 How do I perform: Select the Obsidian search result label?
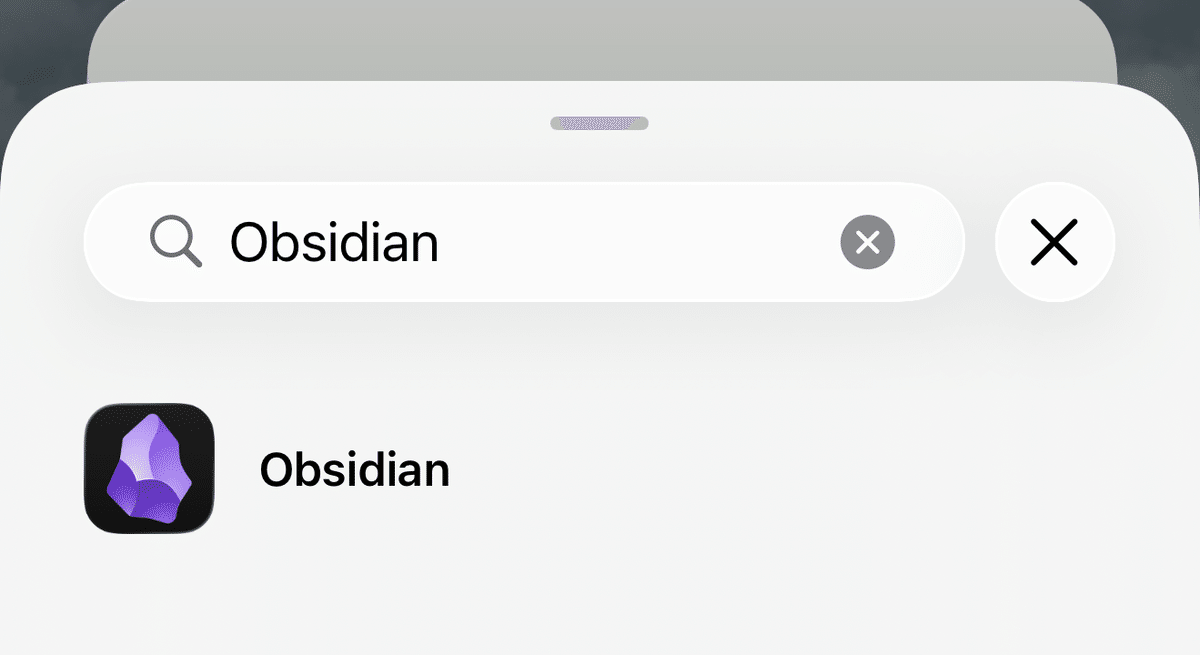354,469
